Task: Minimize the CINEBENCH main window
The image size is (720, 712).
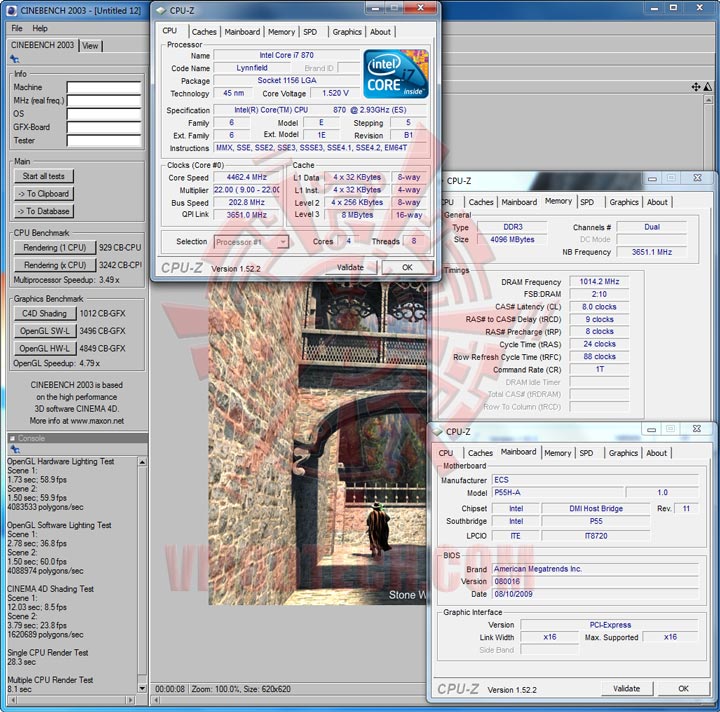Action: pyautogui.click(x=654, y=8)
